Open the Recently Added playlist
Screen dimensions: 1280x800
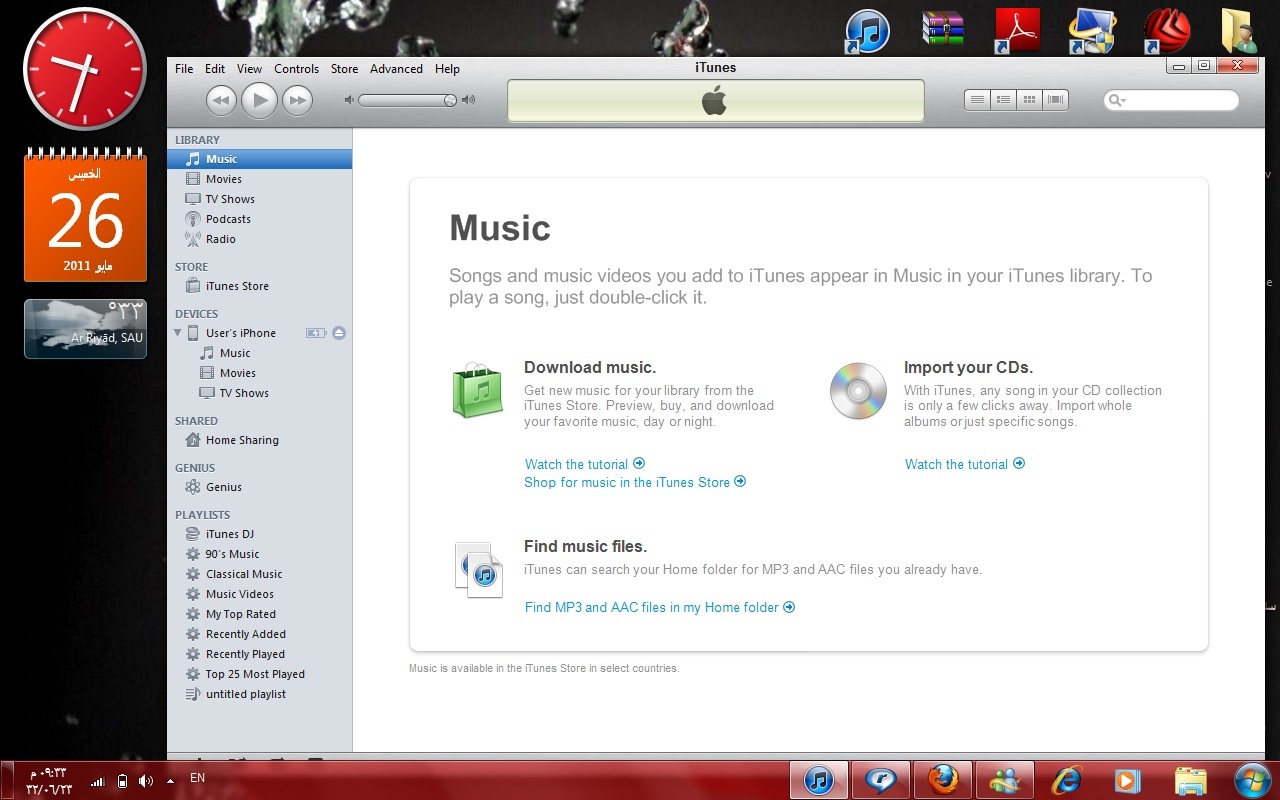coord(259,634)
